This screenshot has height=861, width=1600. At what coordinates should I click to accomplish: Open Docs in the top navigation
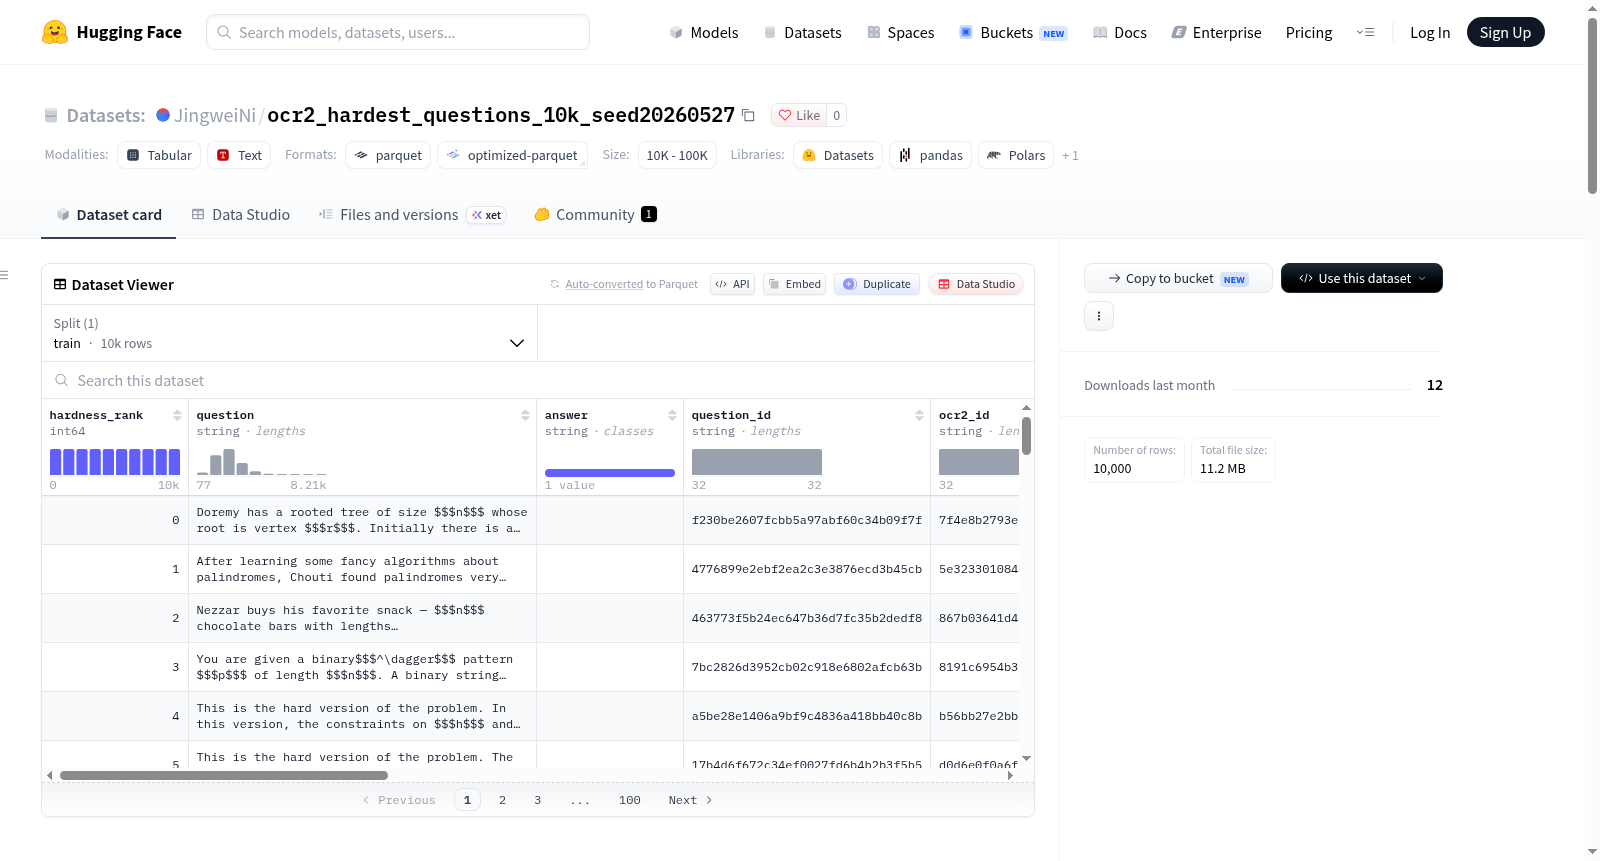point(1119,33)
